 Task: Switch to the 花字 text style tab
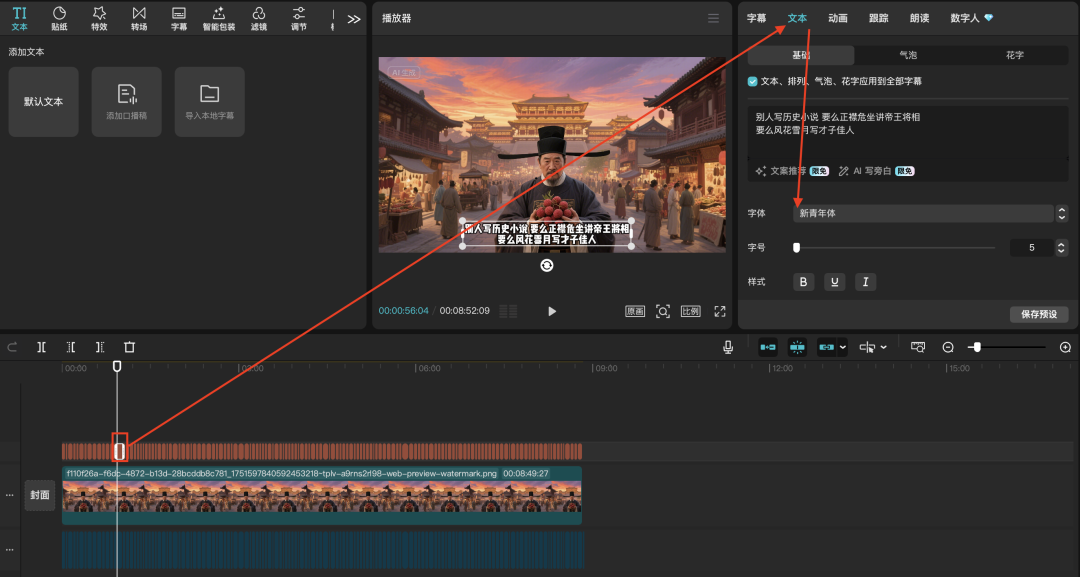tap(1014, 55)
